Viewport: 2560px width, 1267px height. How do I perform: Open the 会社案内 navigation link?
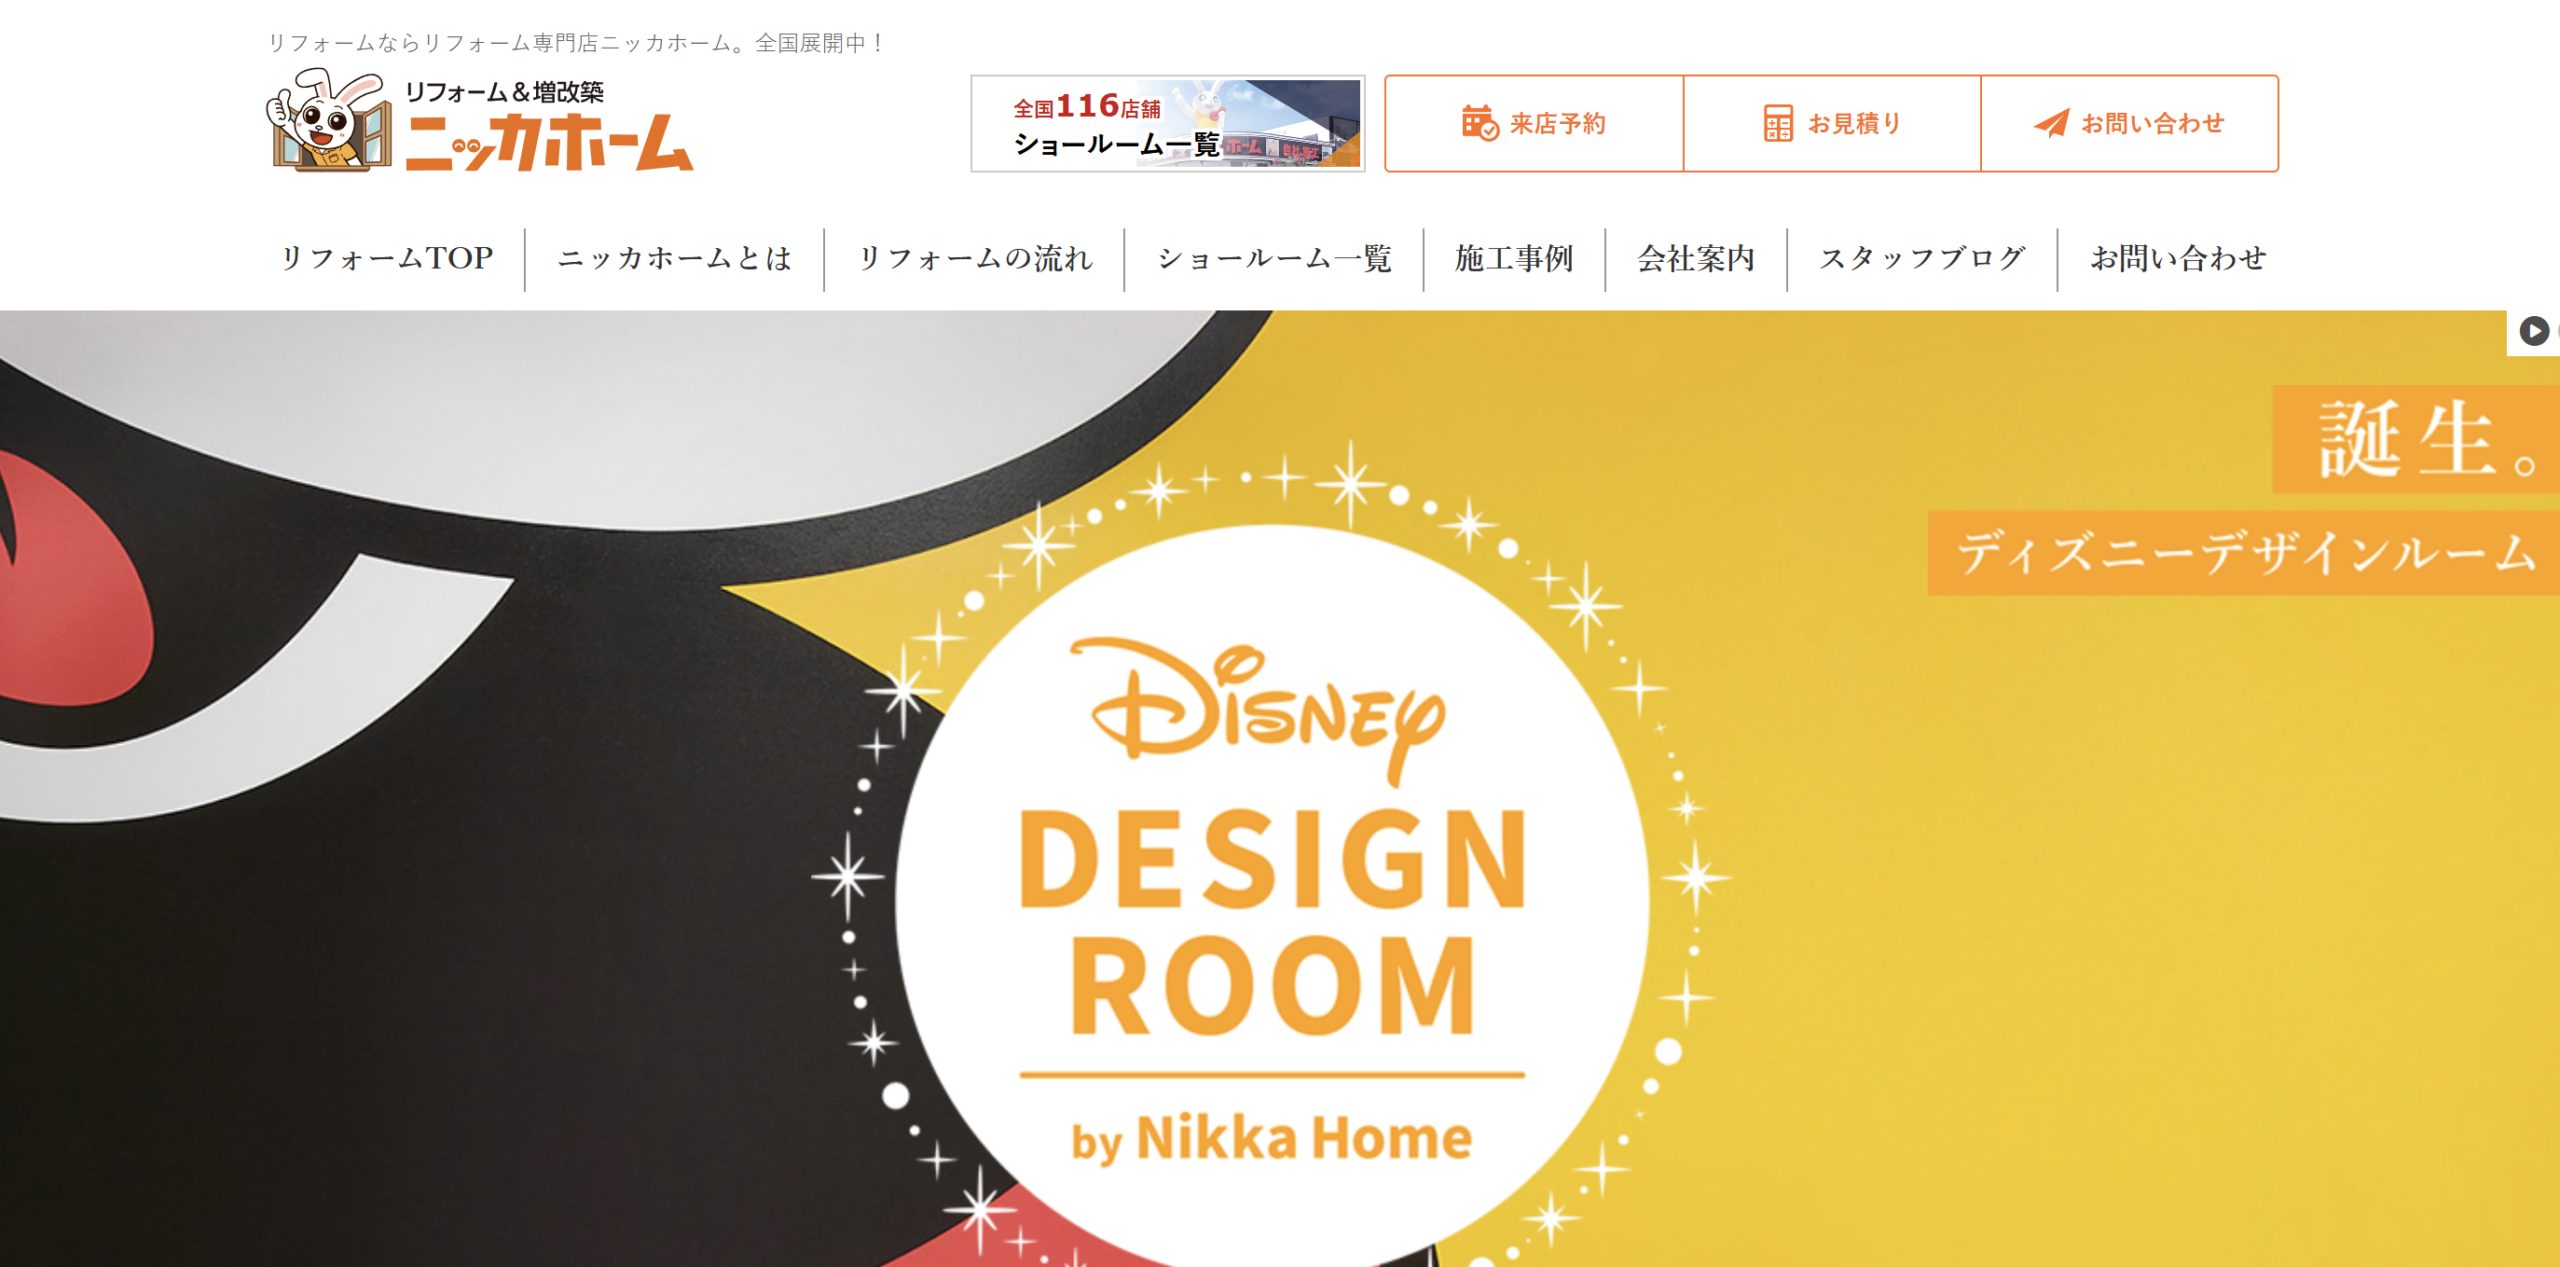point(1696,259)
